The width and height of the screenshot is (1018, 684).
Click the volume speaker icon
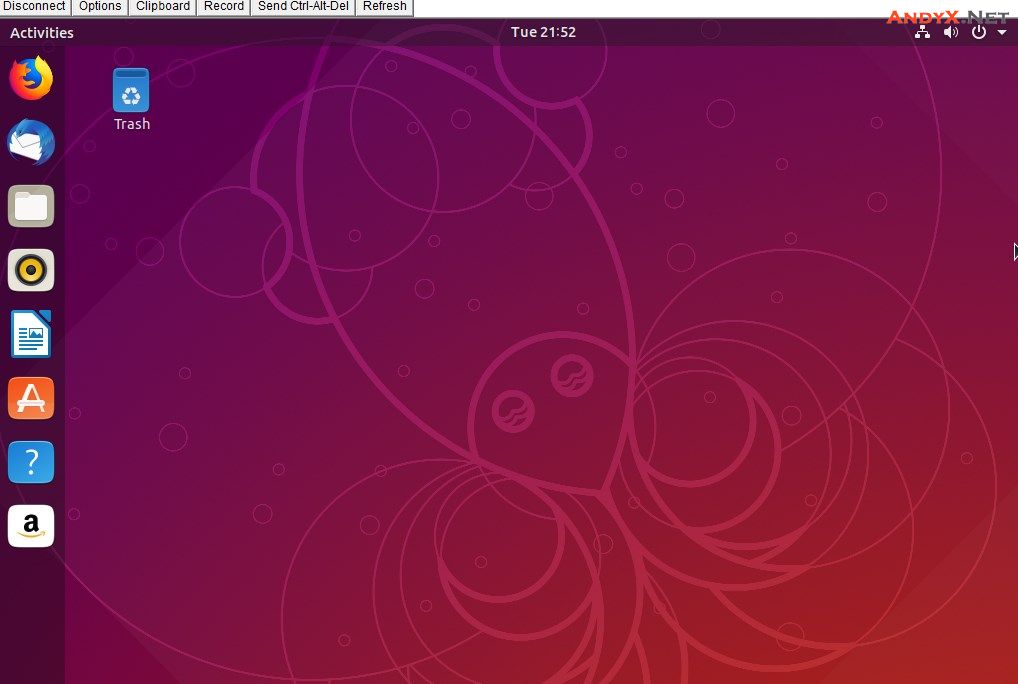(951, 32)
